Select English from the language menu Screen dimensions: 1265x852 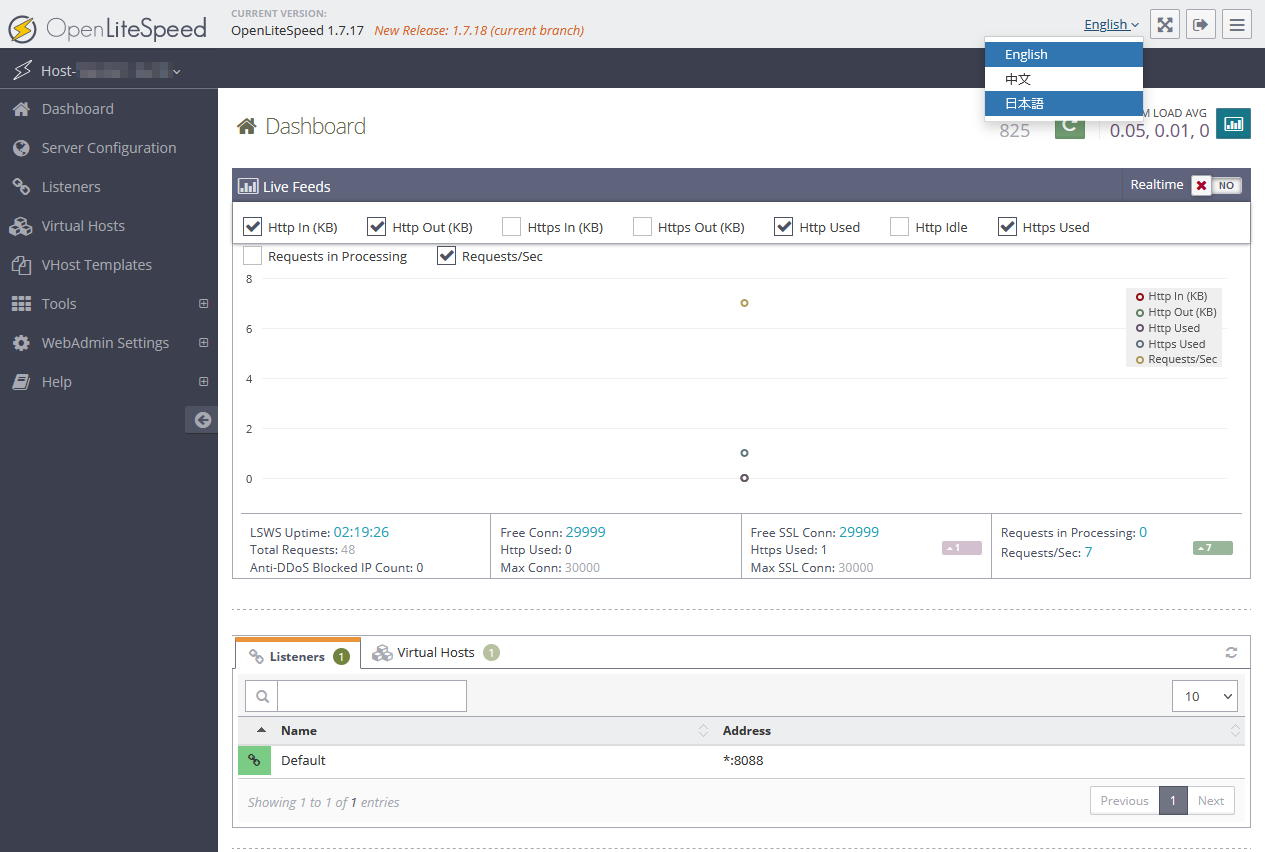coord(1064,55)
